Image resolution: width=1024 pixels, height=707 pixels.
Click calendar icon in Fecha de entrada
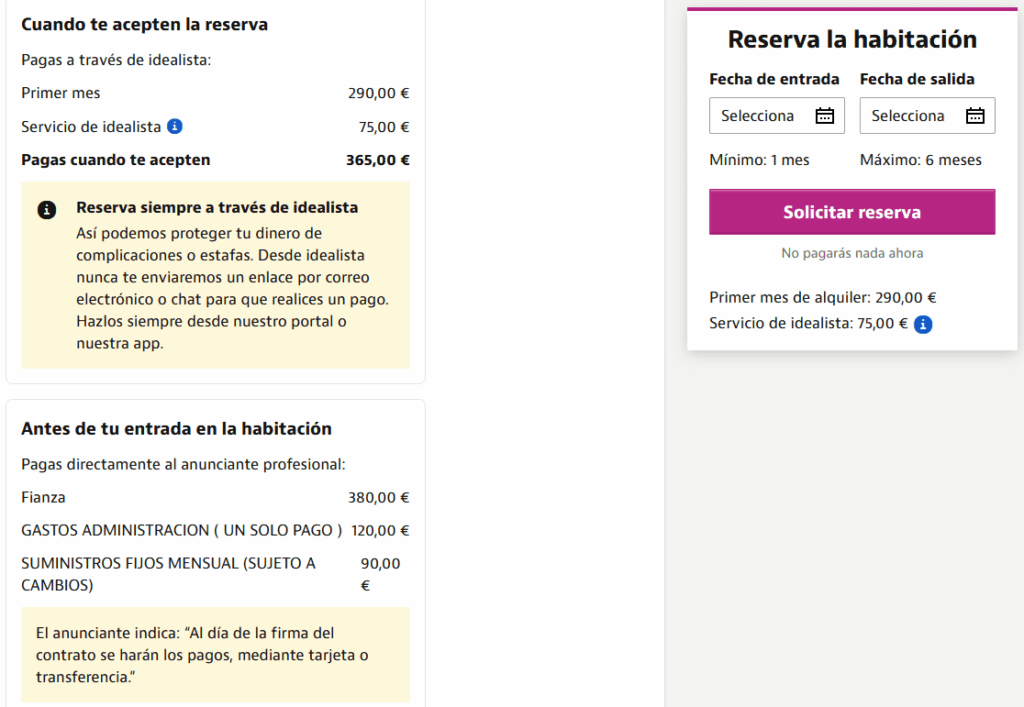[x=825, y=116]
